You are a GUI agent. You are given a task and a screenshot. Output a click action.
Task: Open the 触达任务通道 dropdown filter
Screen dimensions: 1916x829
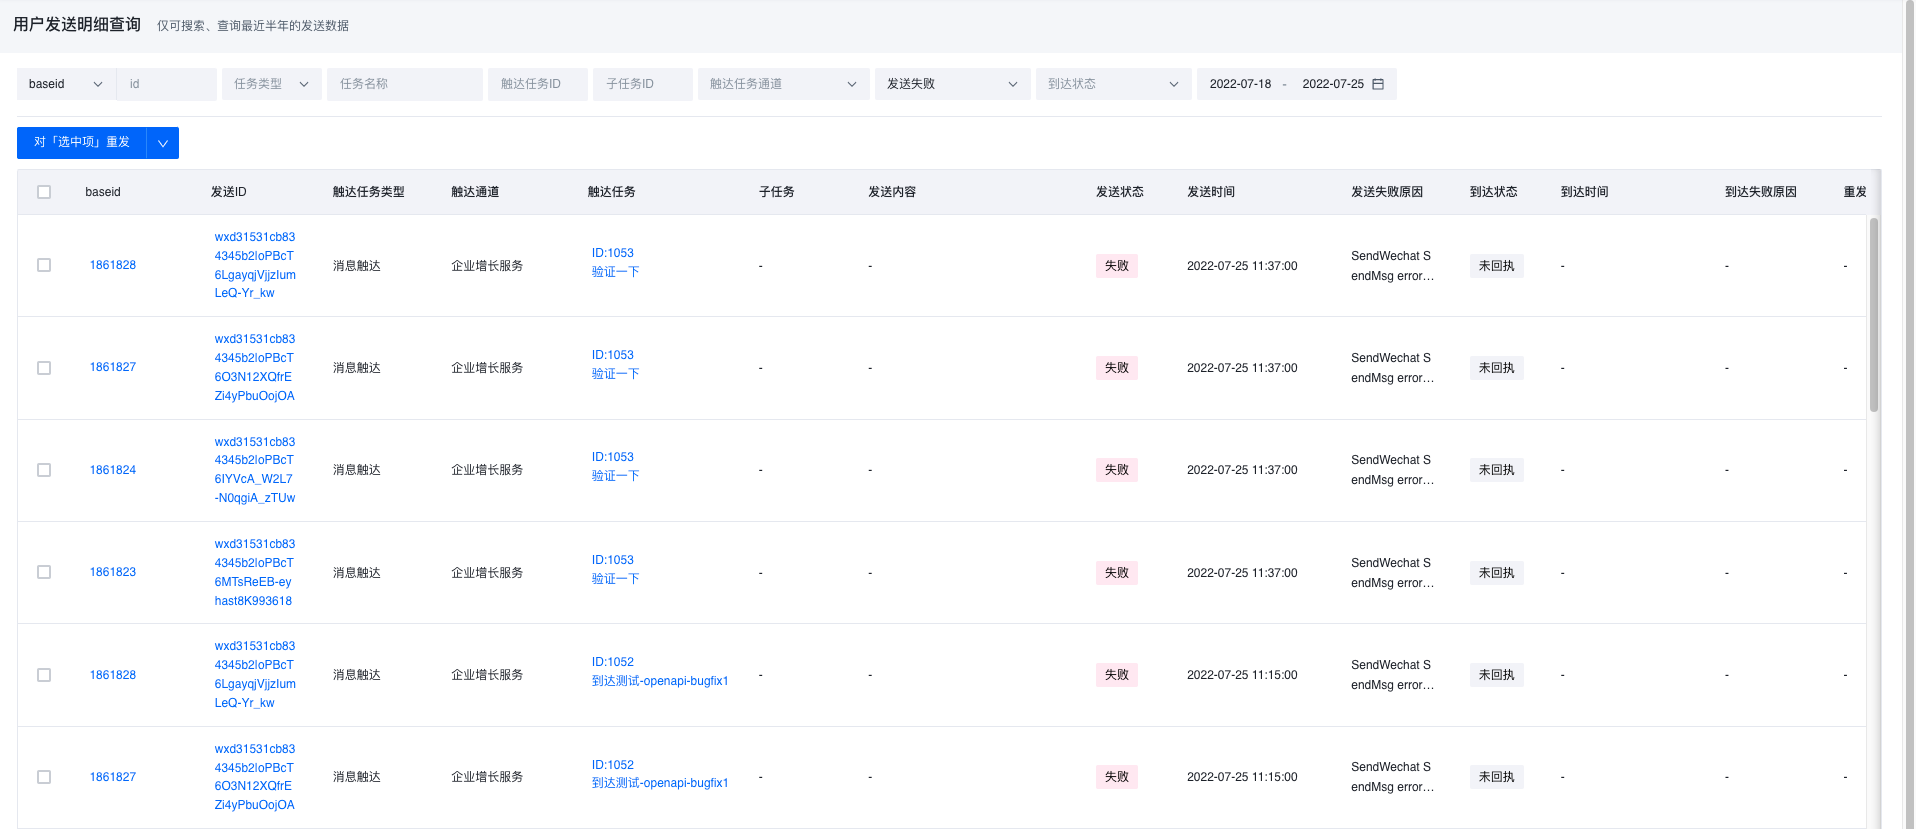pos(783,84)
